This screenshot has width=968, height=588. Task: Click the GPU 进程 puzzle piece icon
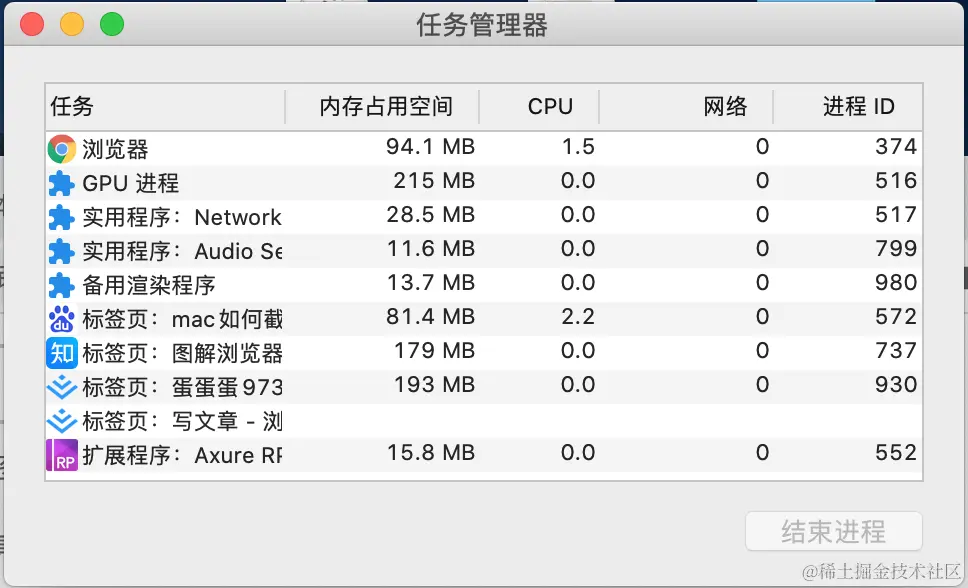click(62, 183)
